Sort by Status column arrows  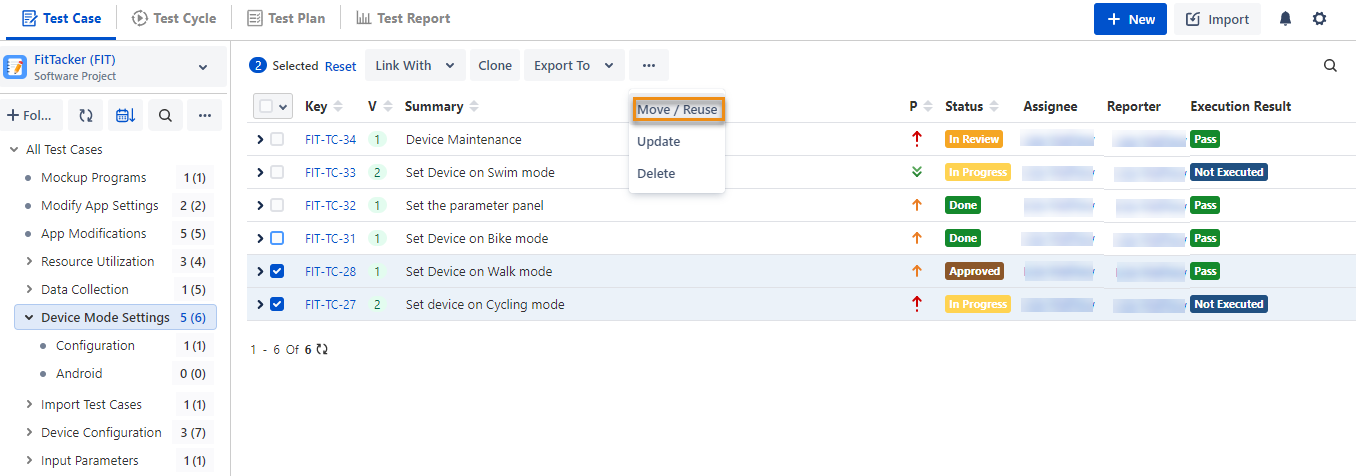(x=994, y=106)
